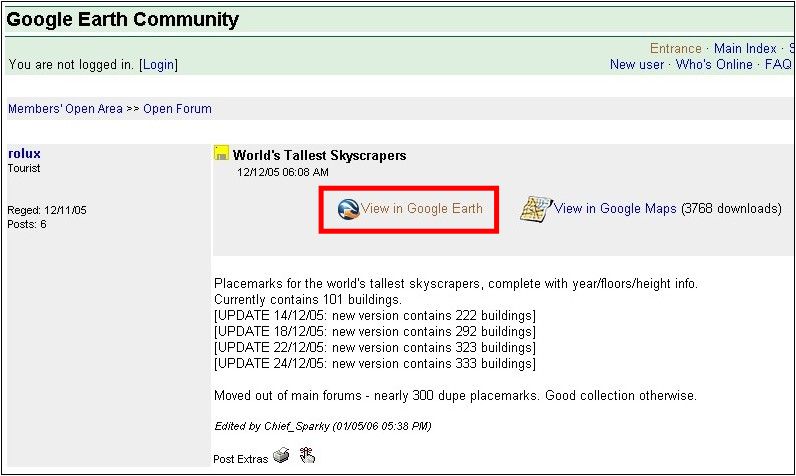Open the View in Google Earth link

coord(422,209)
